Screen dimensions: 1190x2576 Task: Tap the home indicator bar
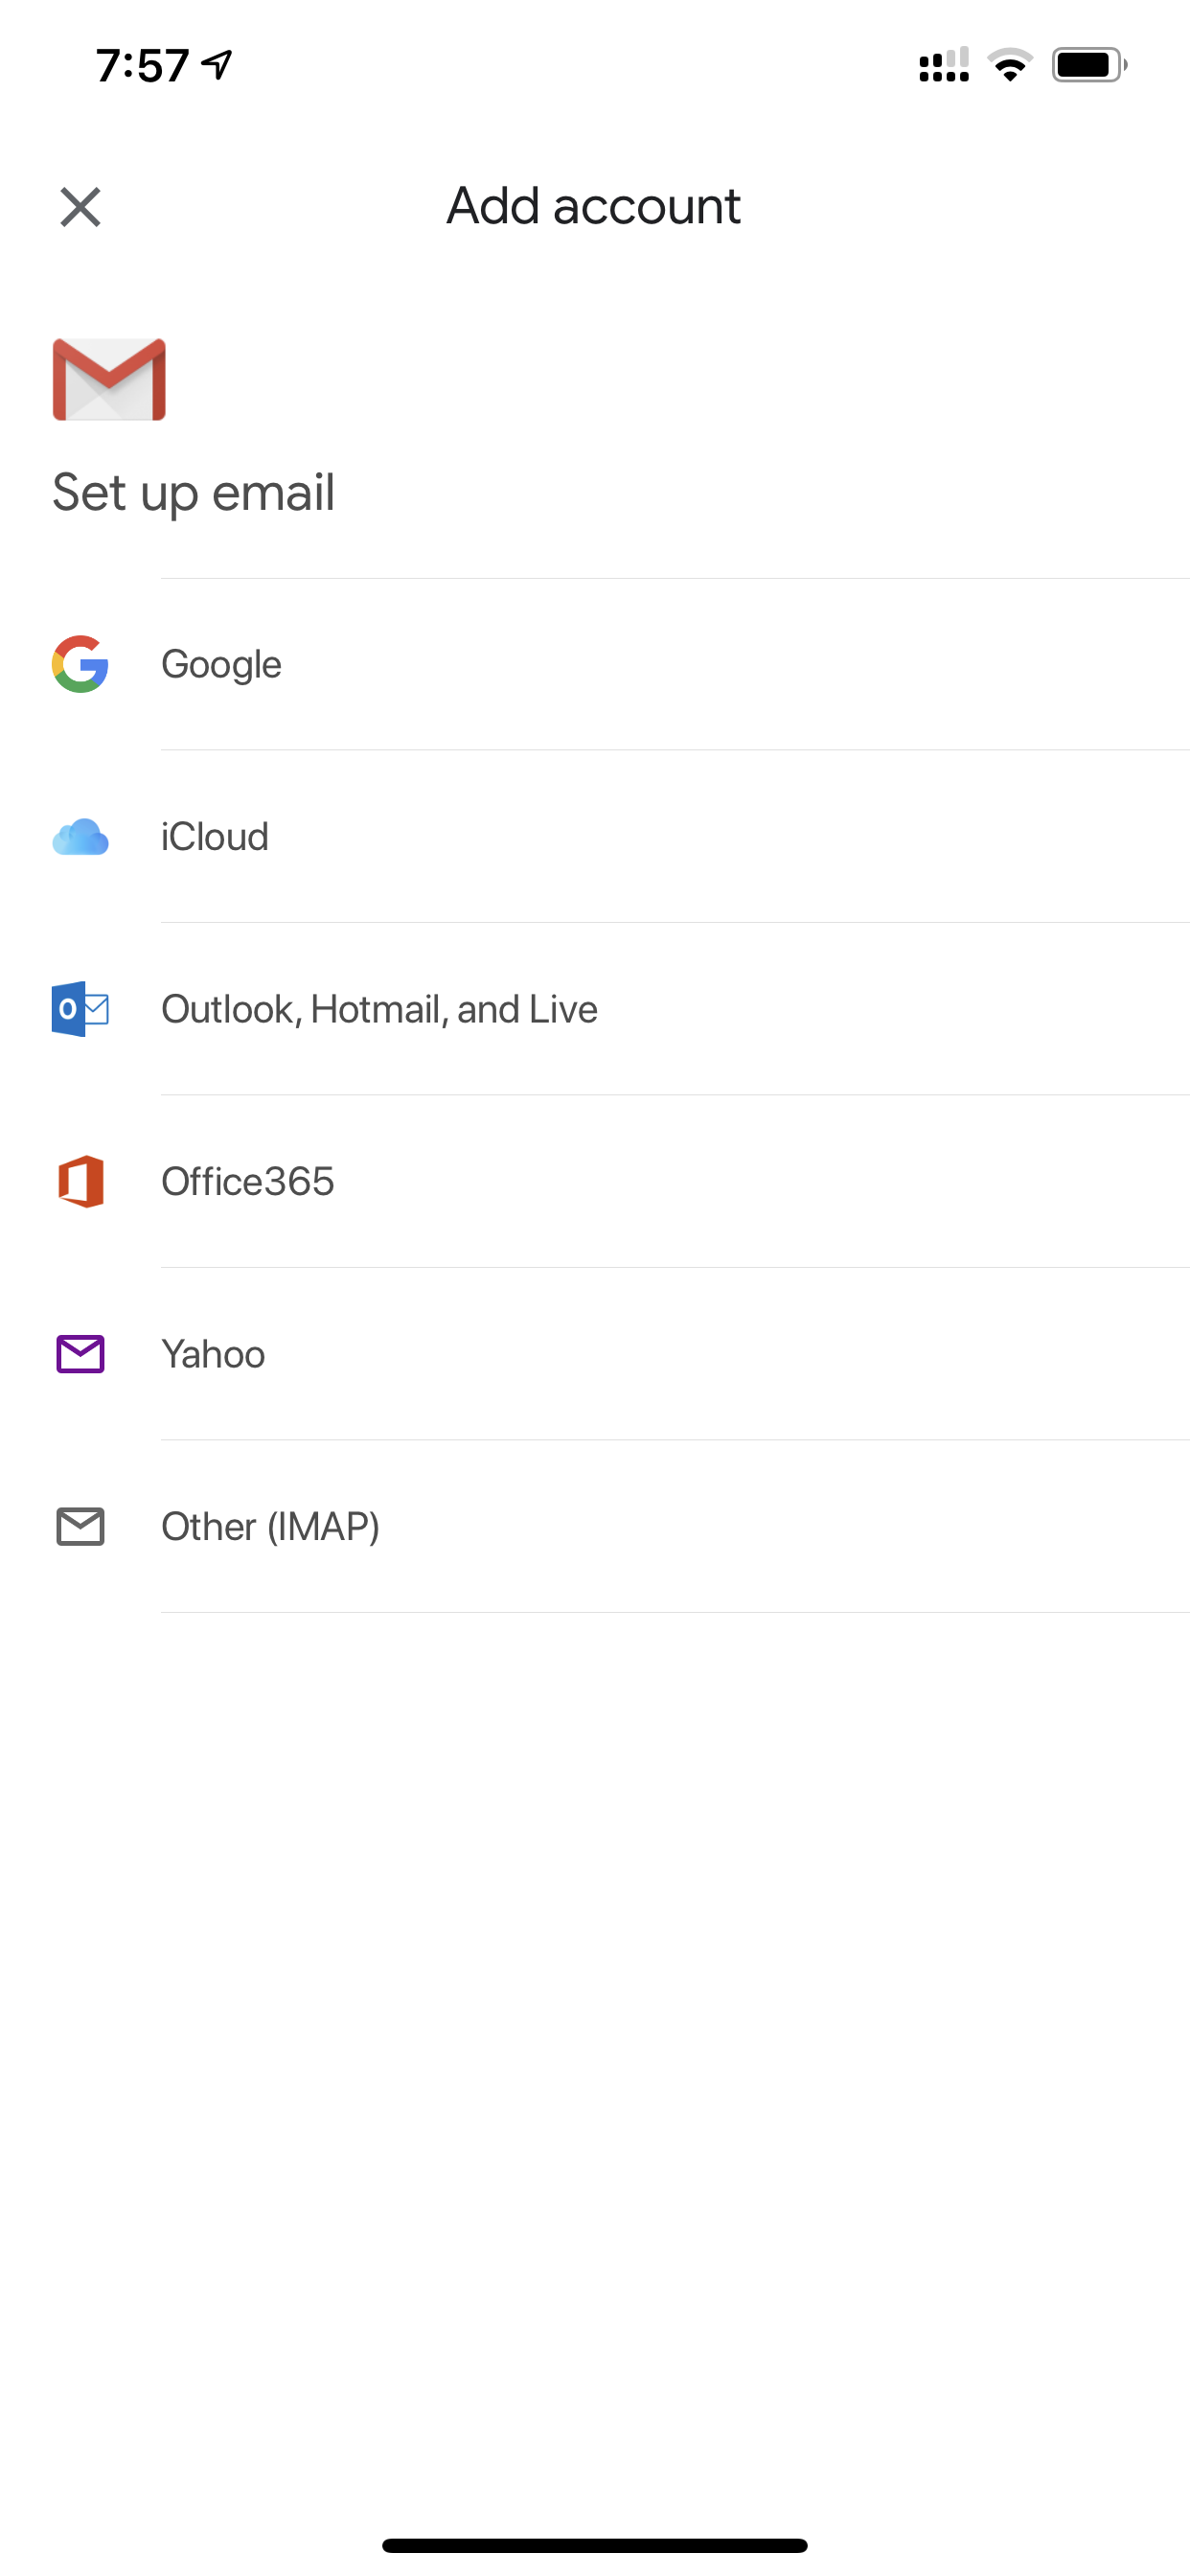(595, 2545)
